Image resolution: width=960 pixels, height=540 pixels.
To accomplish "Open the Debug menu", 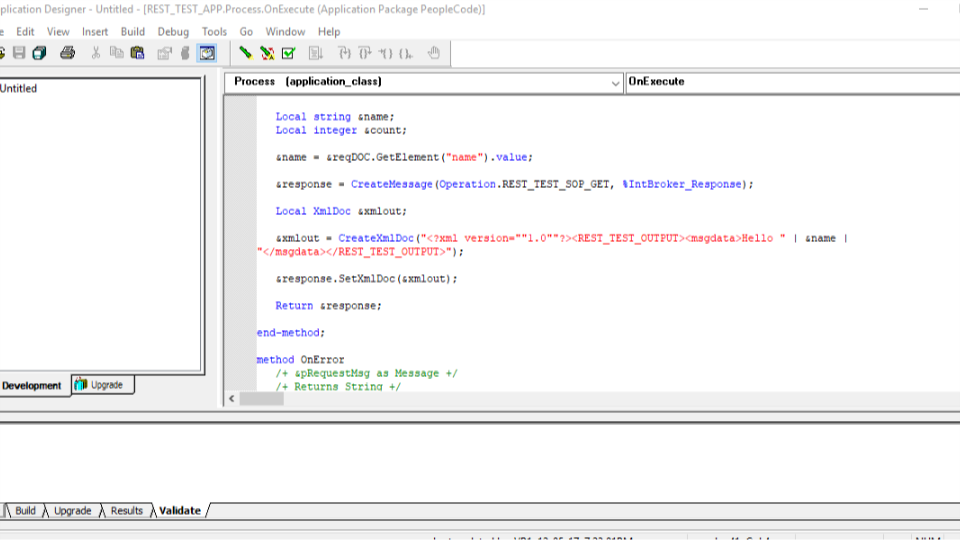I will pyautogui.click(x=173, y=32).
